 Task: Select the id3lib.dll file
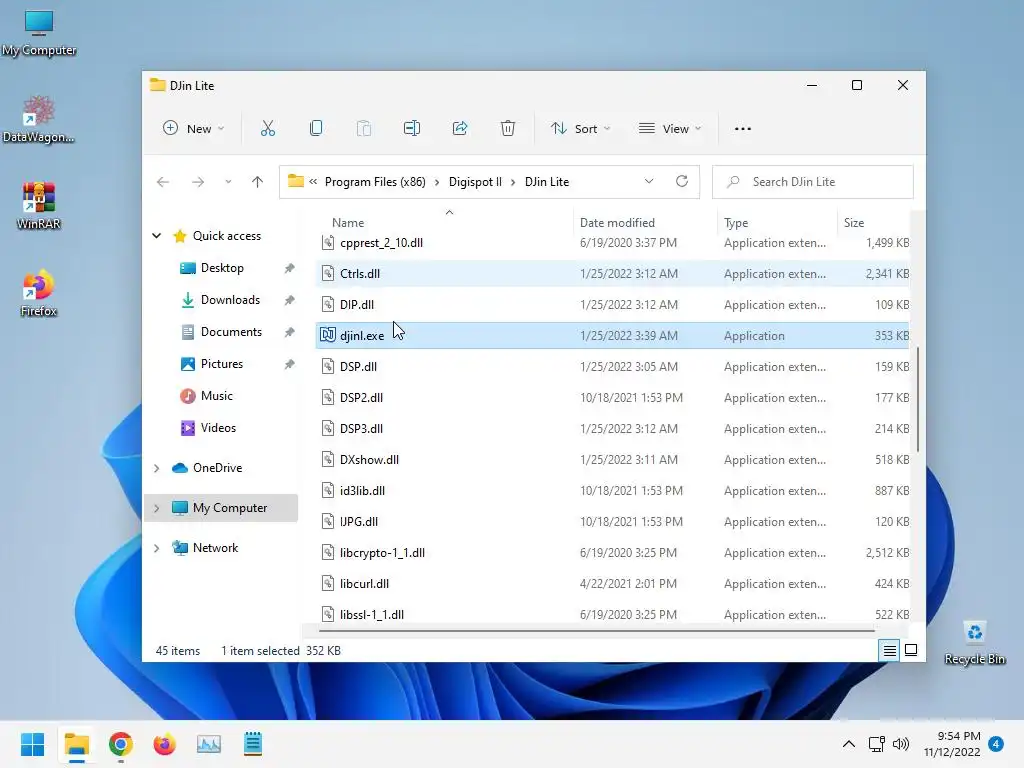(612, 490)
